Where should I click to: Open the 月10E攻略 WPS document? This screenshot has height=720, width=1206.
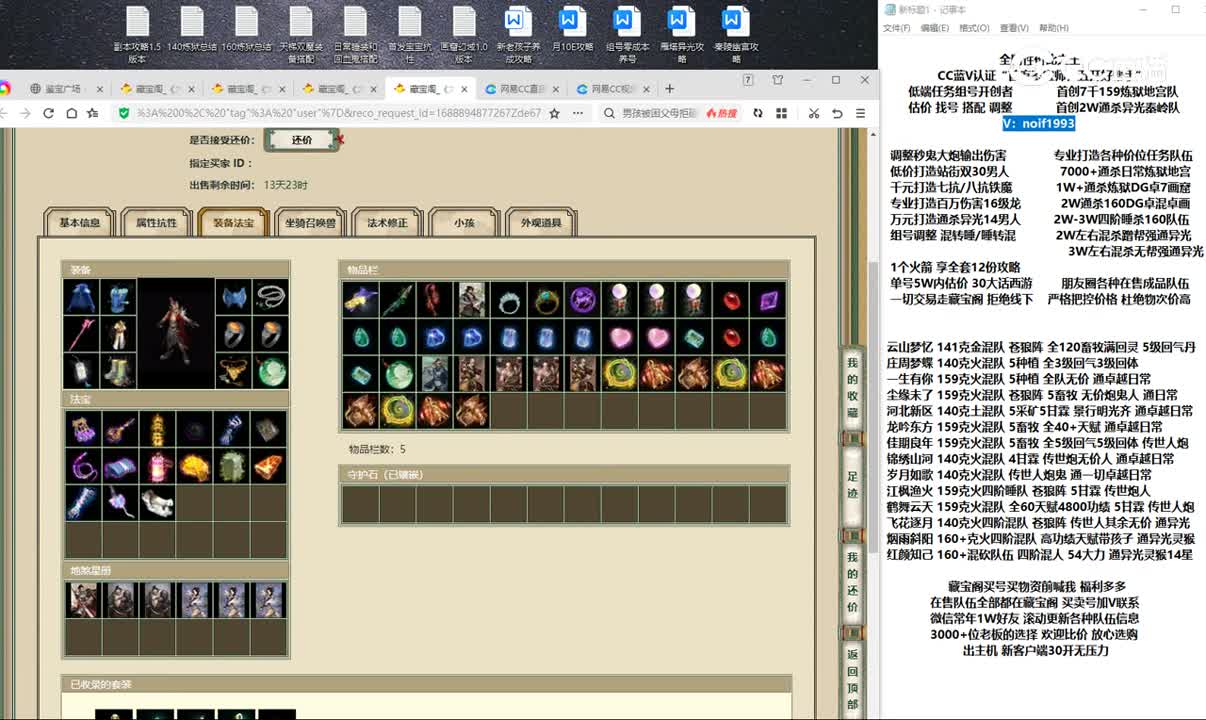572,29
